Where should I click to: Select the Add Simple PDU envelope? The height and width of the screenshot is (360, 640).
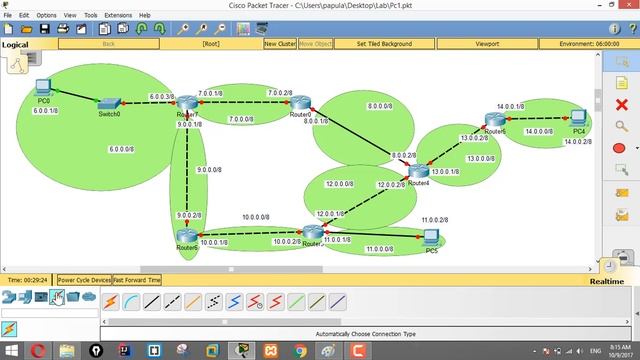(x=622, y=193)
